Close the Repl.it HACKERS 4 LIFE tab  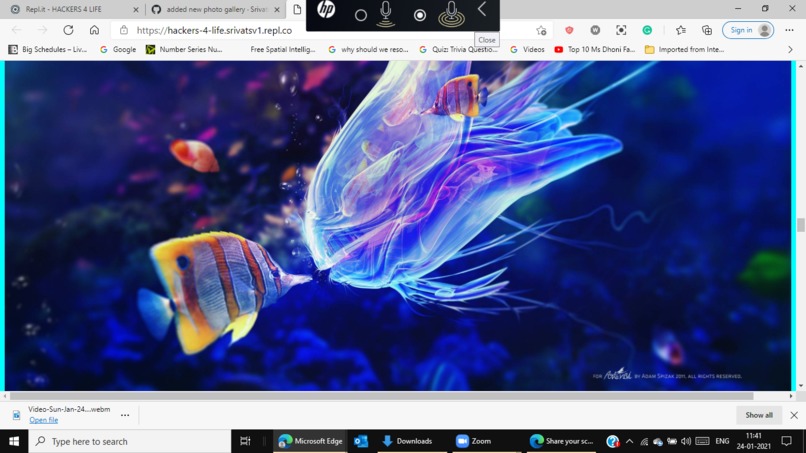[136, 9]
